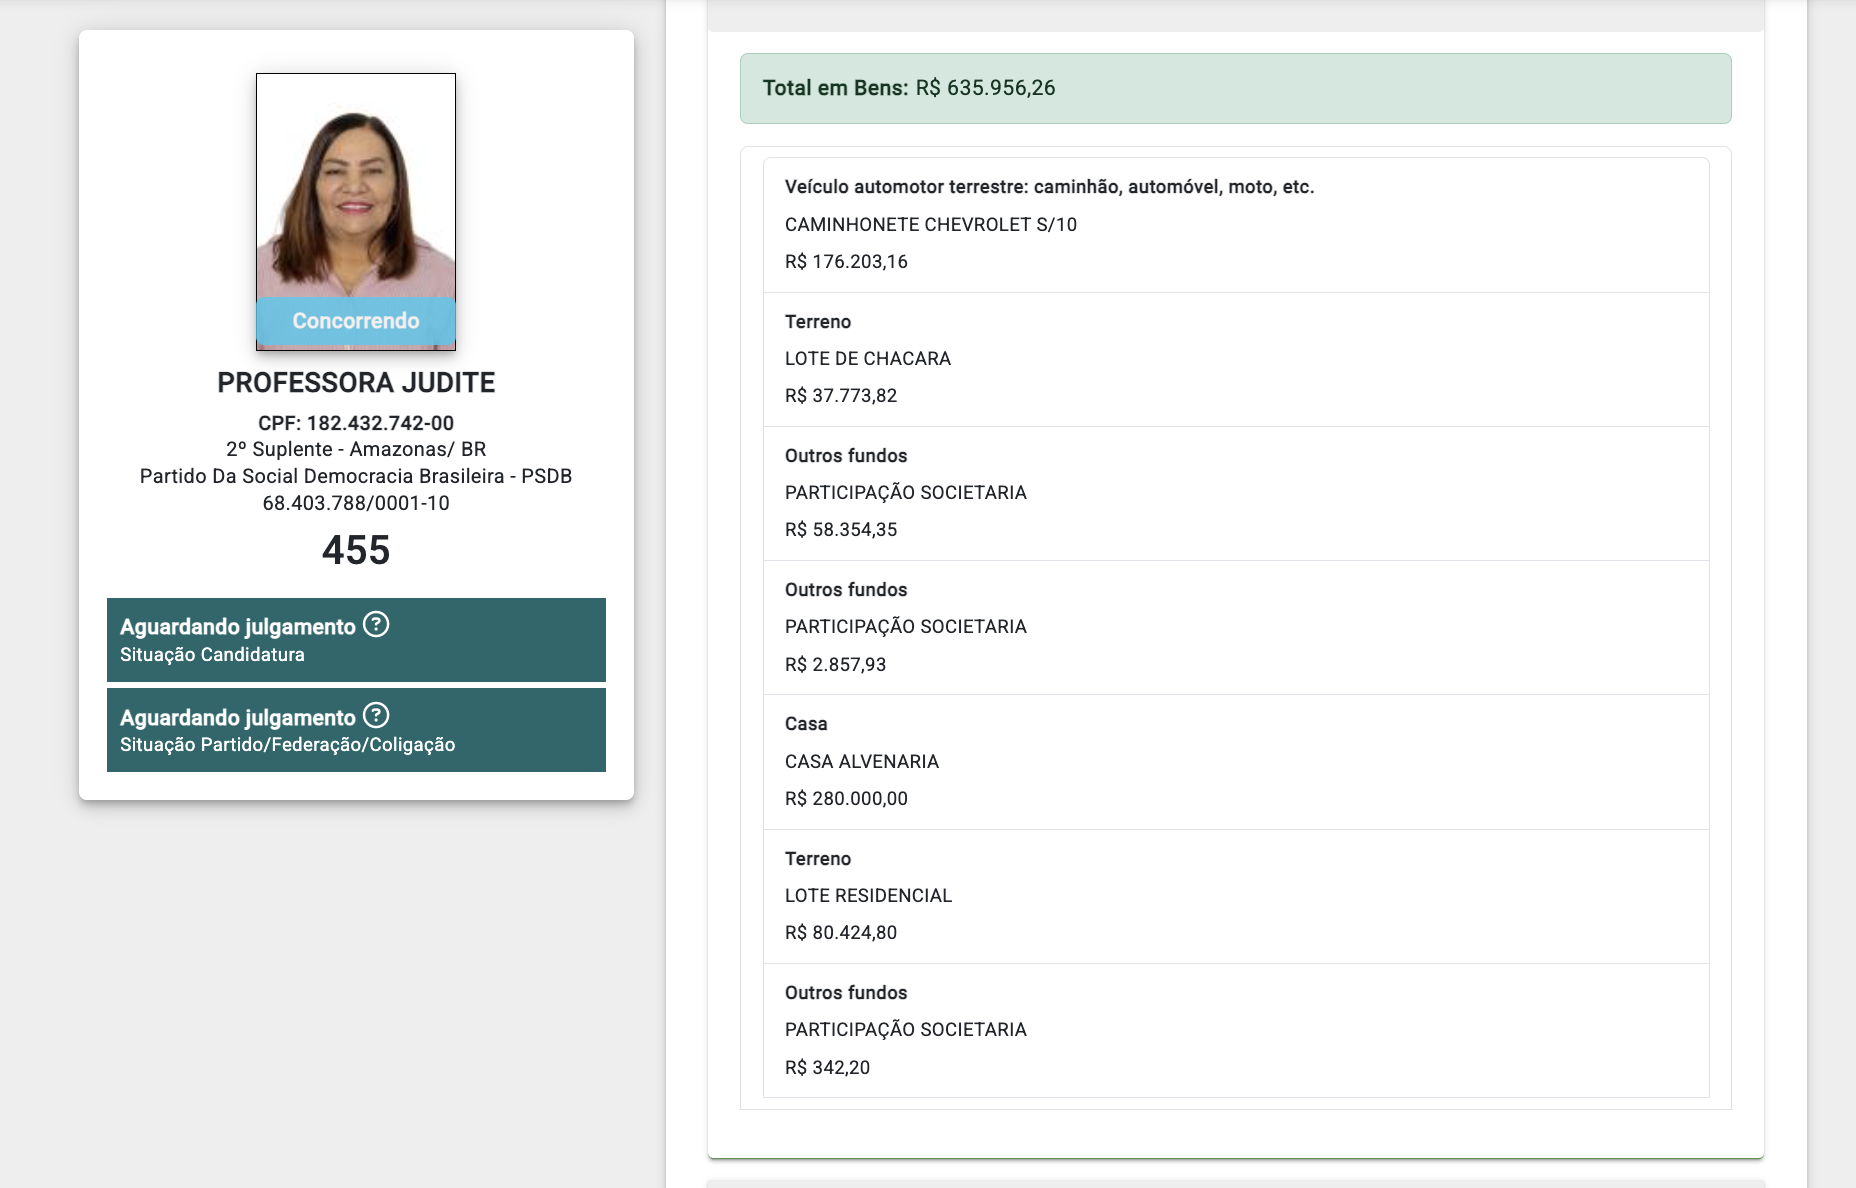Viewport: 1856px width, 1188px height.
Task: Select LOTE DE CHACARA entry
Action: (868, 358)
